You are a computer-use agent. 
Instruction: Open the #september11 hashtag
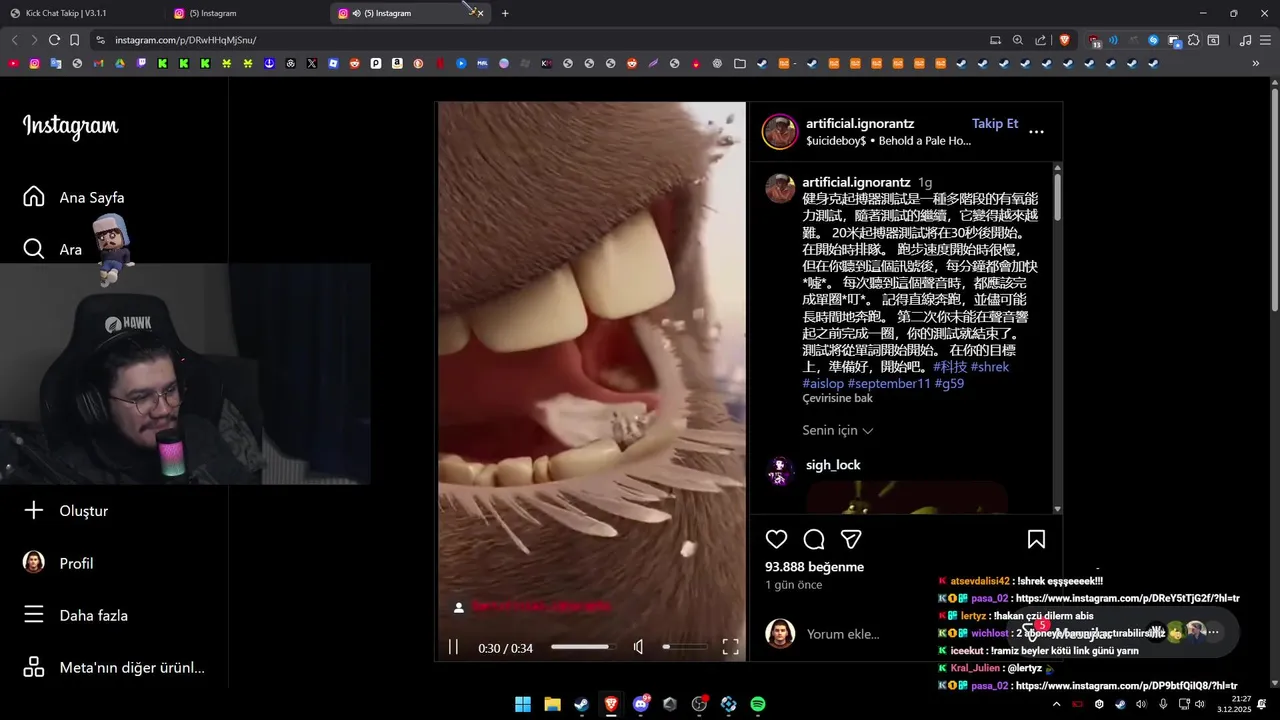tap(888, 383)
